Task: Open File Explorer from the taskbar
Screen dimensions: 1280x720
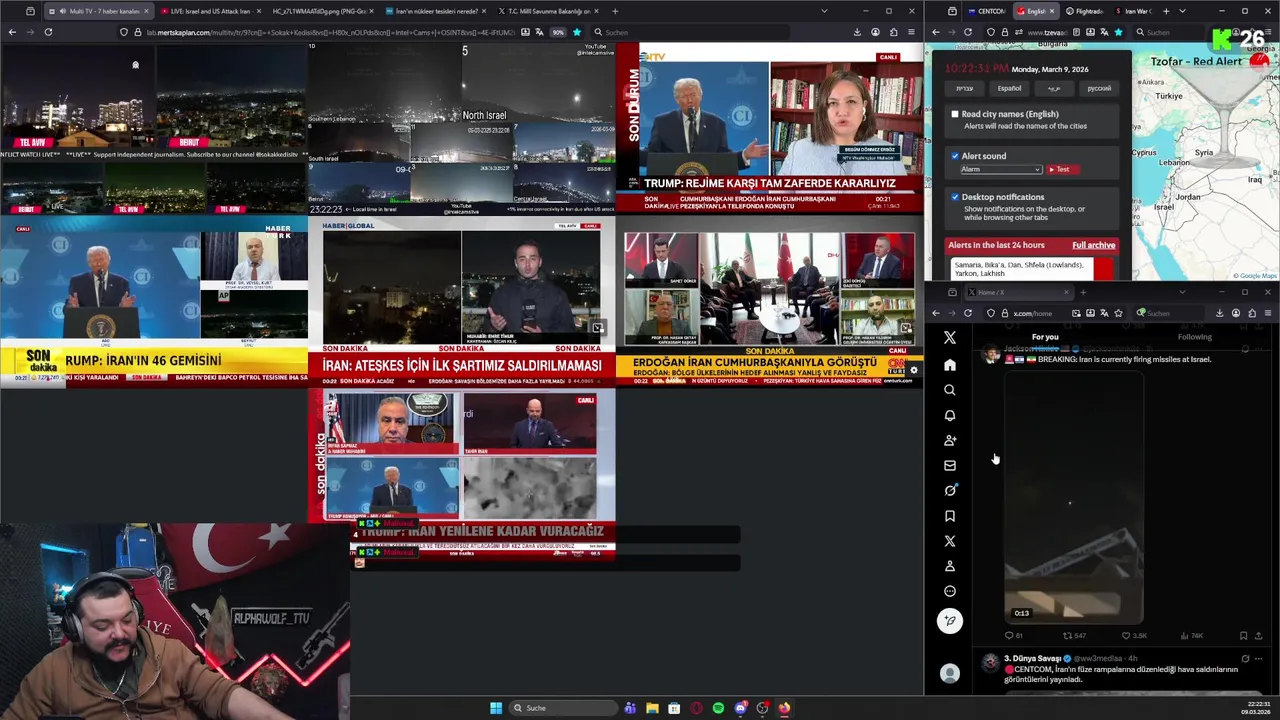Action: (652, 708)
